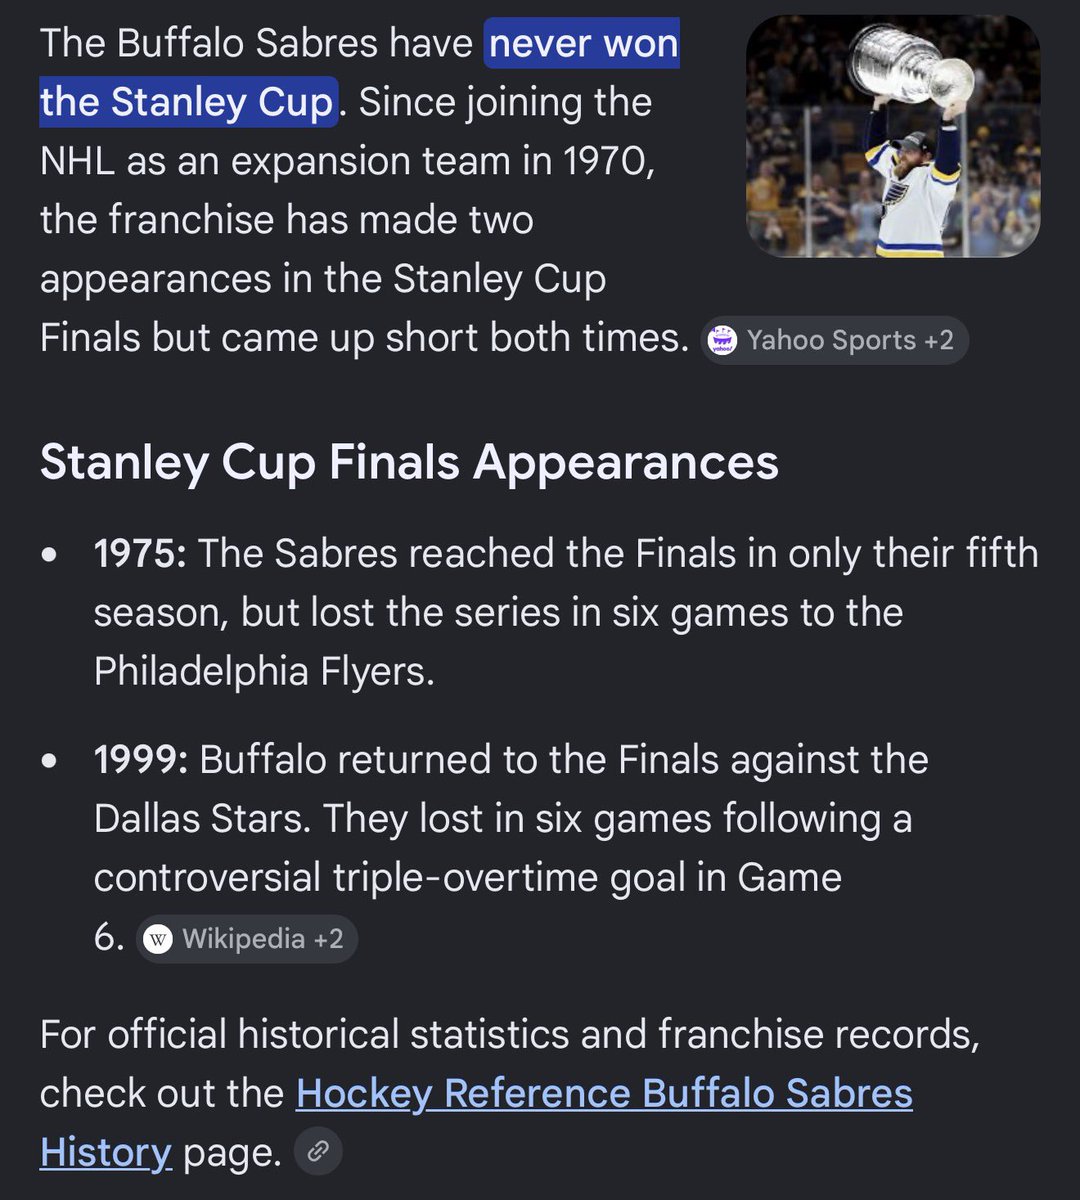This screenshot has width=1080, height=1200.
Task: Follow the Hockey Reference Buffalo Sabres History link
Action: [x=476, y=1122]
